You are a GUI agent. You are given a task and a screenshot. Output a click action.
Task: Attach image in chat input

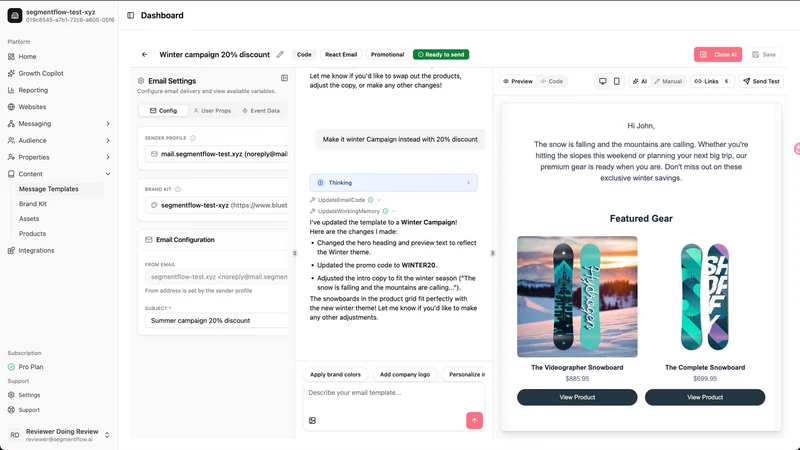(x=312, y=420)
